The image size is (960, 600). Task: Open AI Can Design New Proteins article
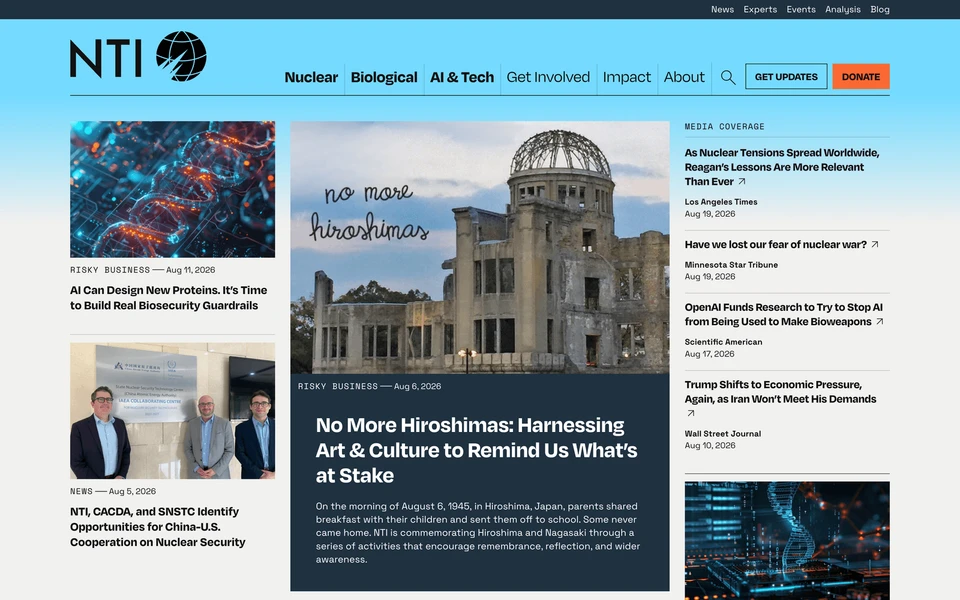click(168, 298)
